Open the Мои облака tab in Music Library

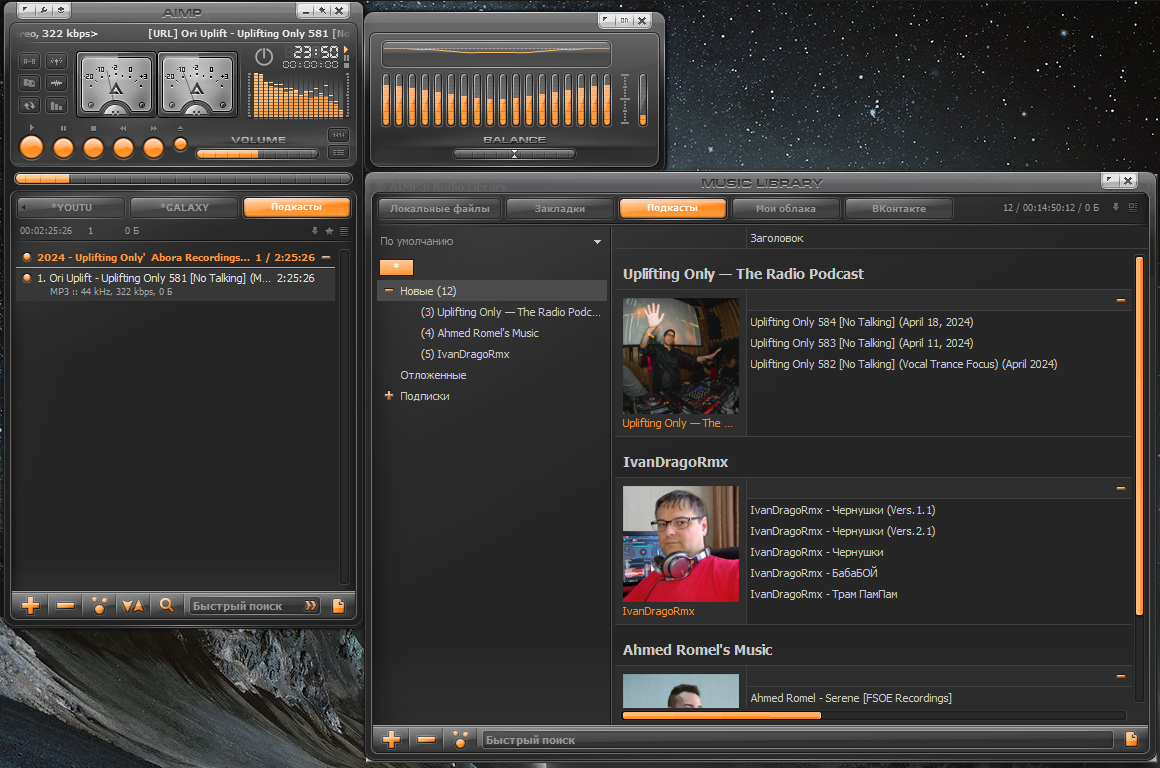(x=786, y=209)
